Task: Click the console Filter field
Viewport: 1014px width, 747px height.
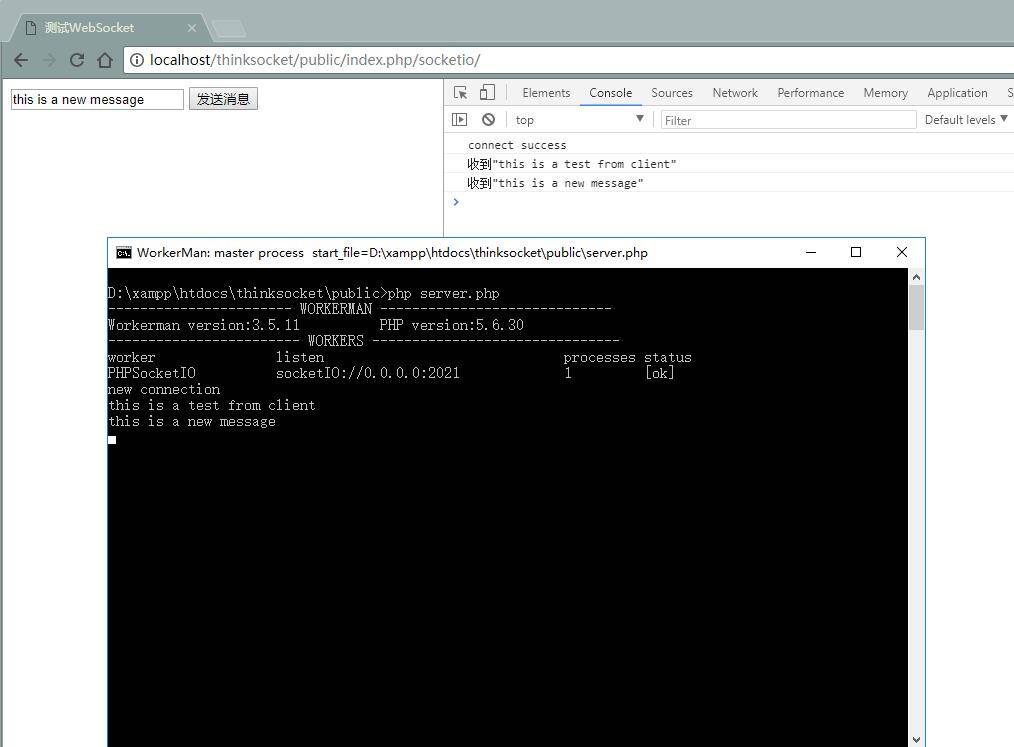Action: 788,120
